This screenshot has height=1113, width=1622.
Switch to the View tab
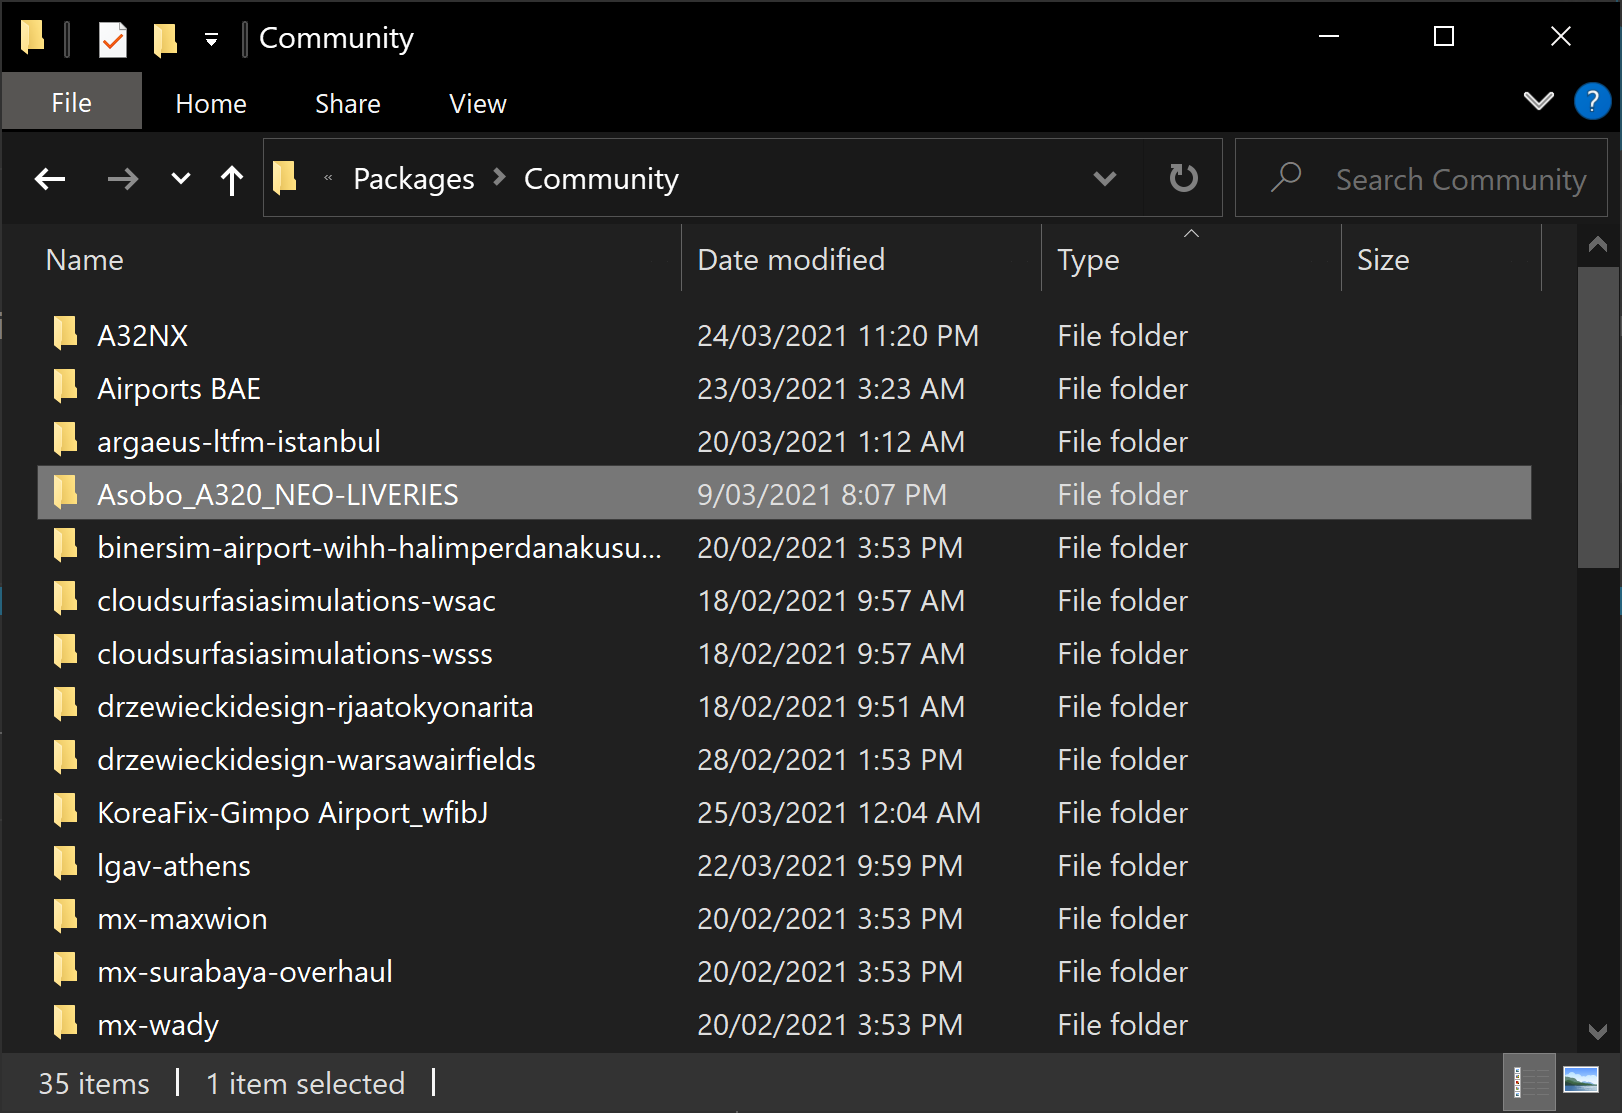(x=477, y=104)
